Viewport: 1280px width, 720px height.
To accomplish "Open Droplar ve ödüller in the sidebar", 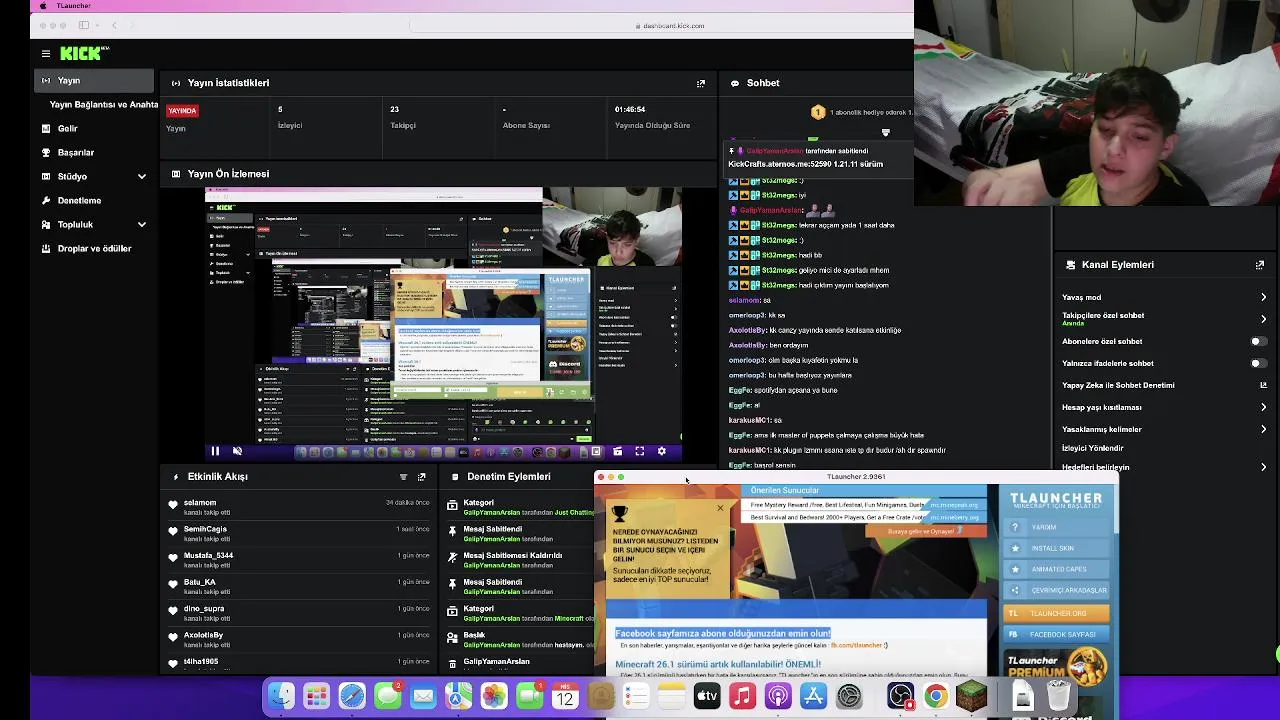I will (x=94, y=249).
